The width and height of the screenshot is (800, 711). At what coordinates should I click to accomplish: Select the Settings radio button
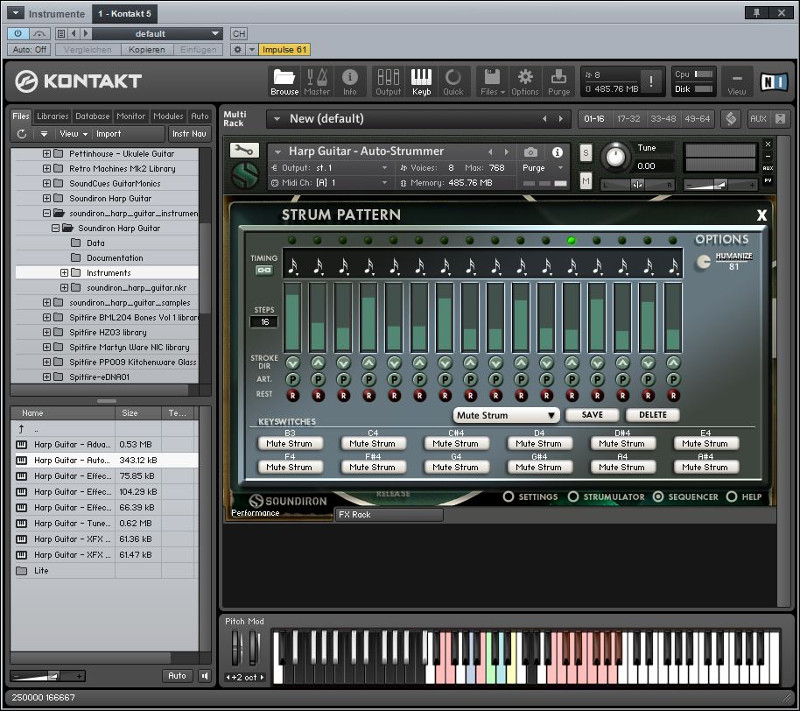point(508,497)
